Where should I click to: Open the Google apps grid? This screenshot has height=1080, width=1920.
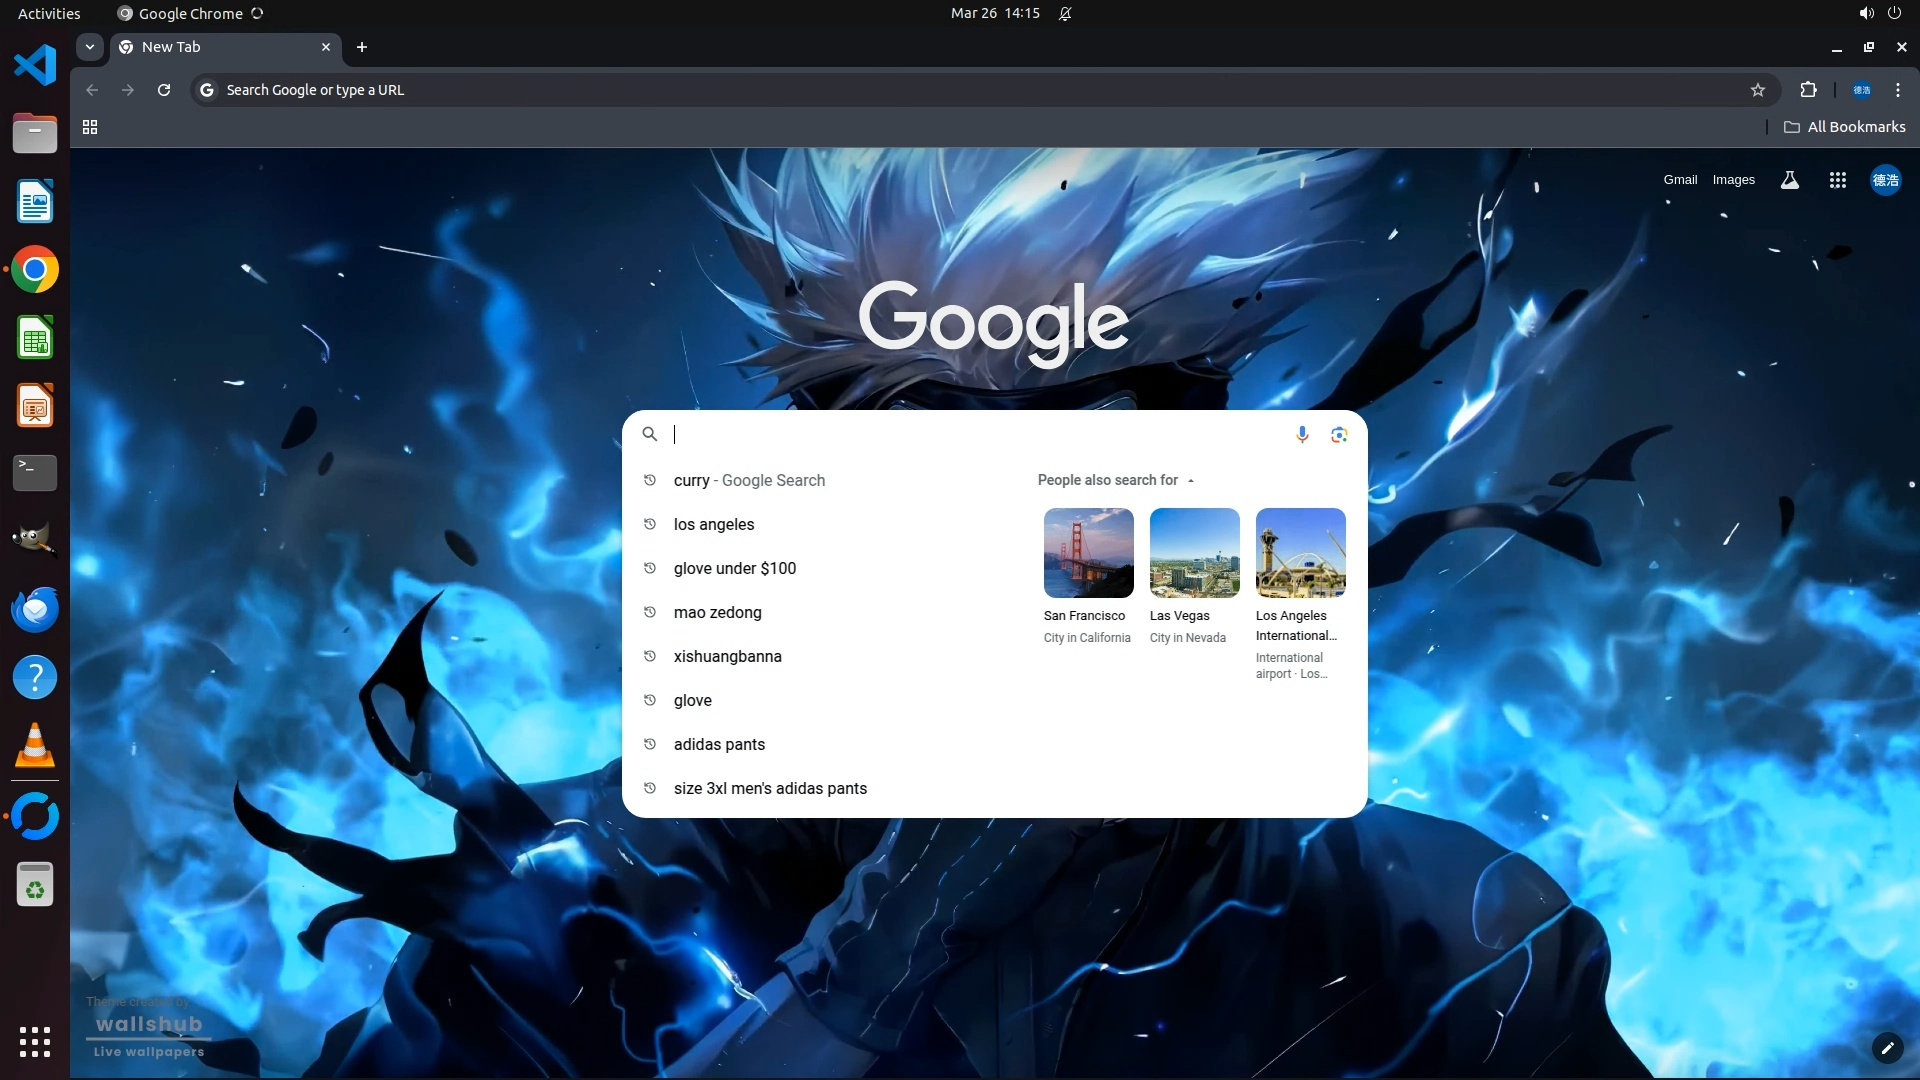click(x=1837, y=180)
